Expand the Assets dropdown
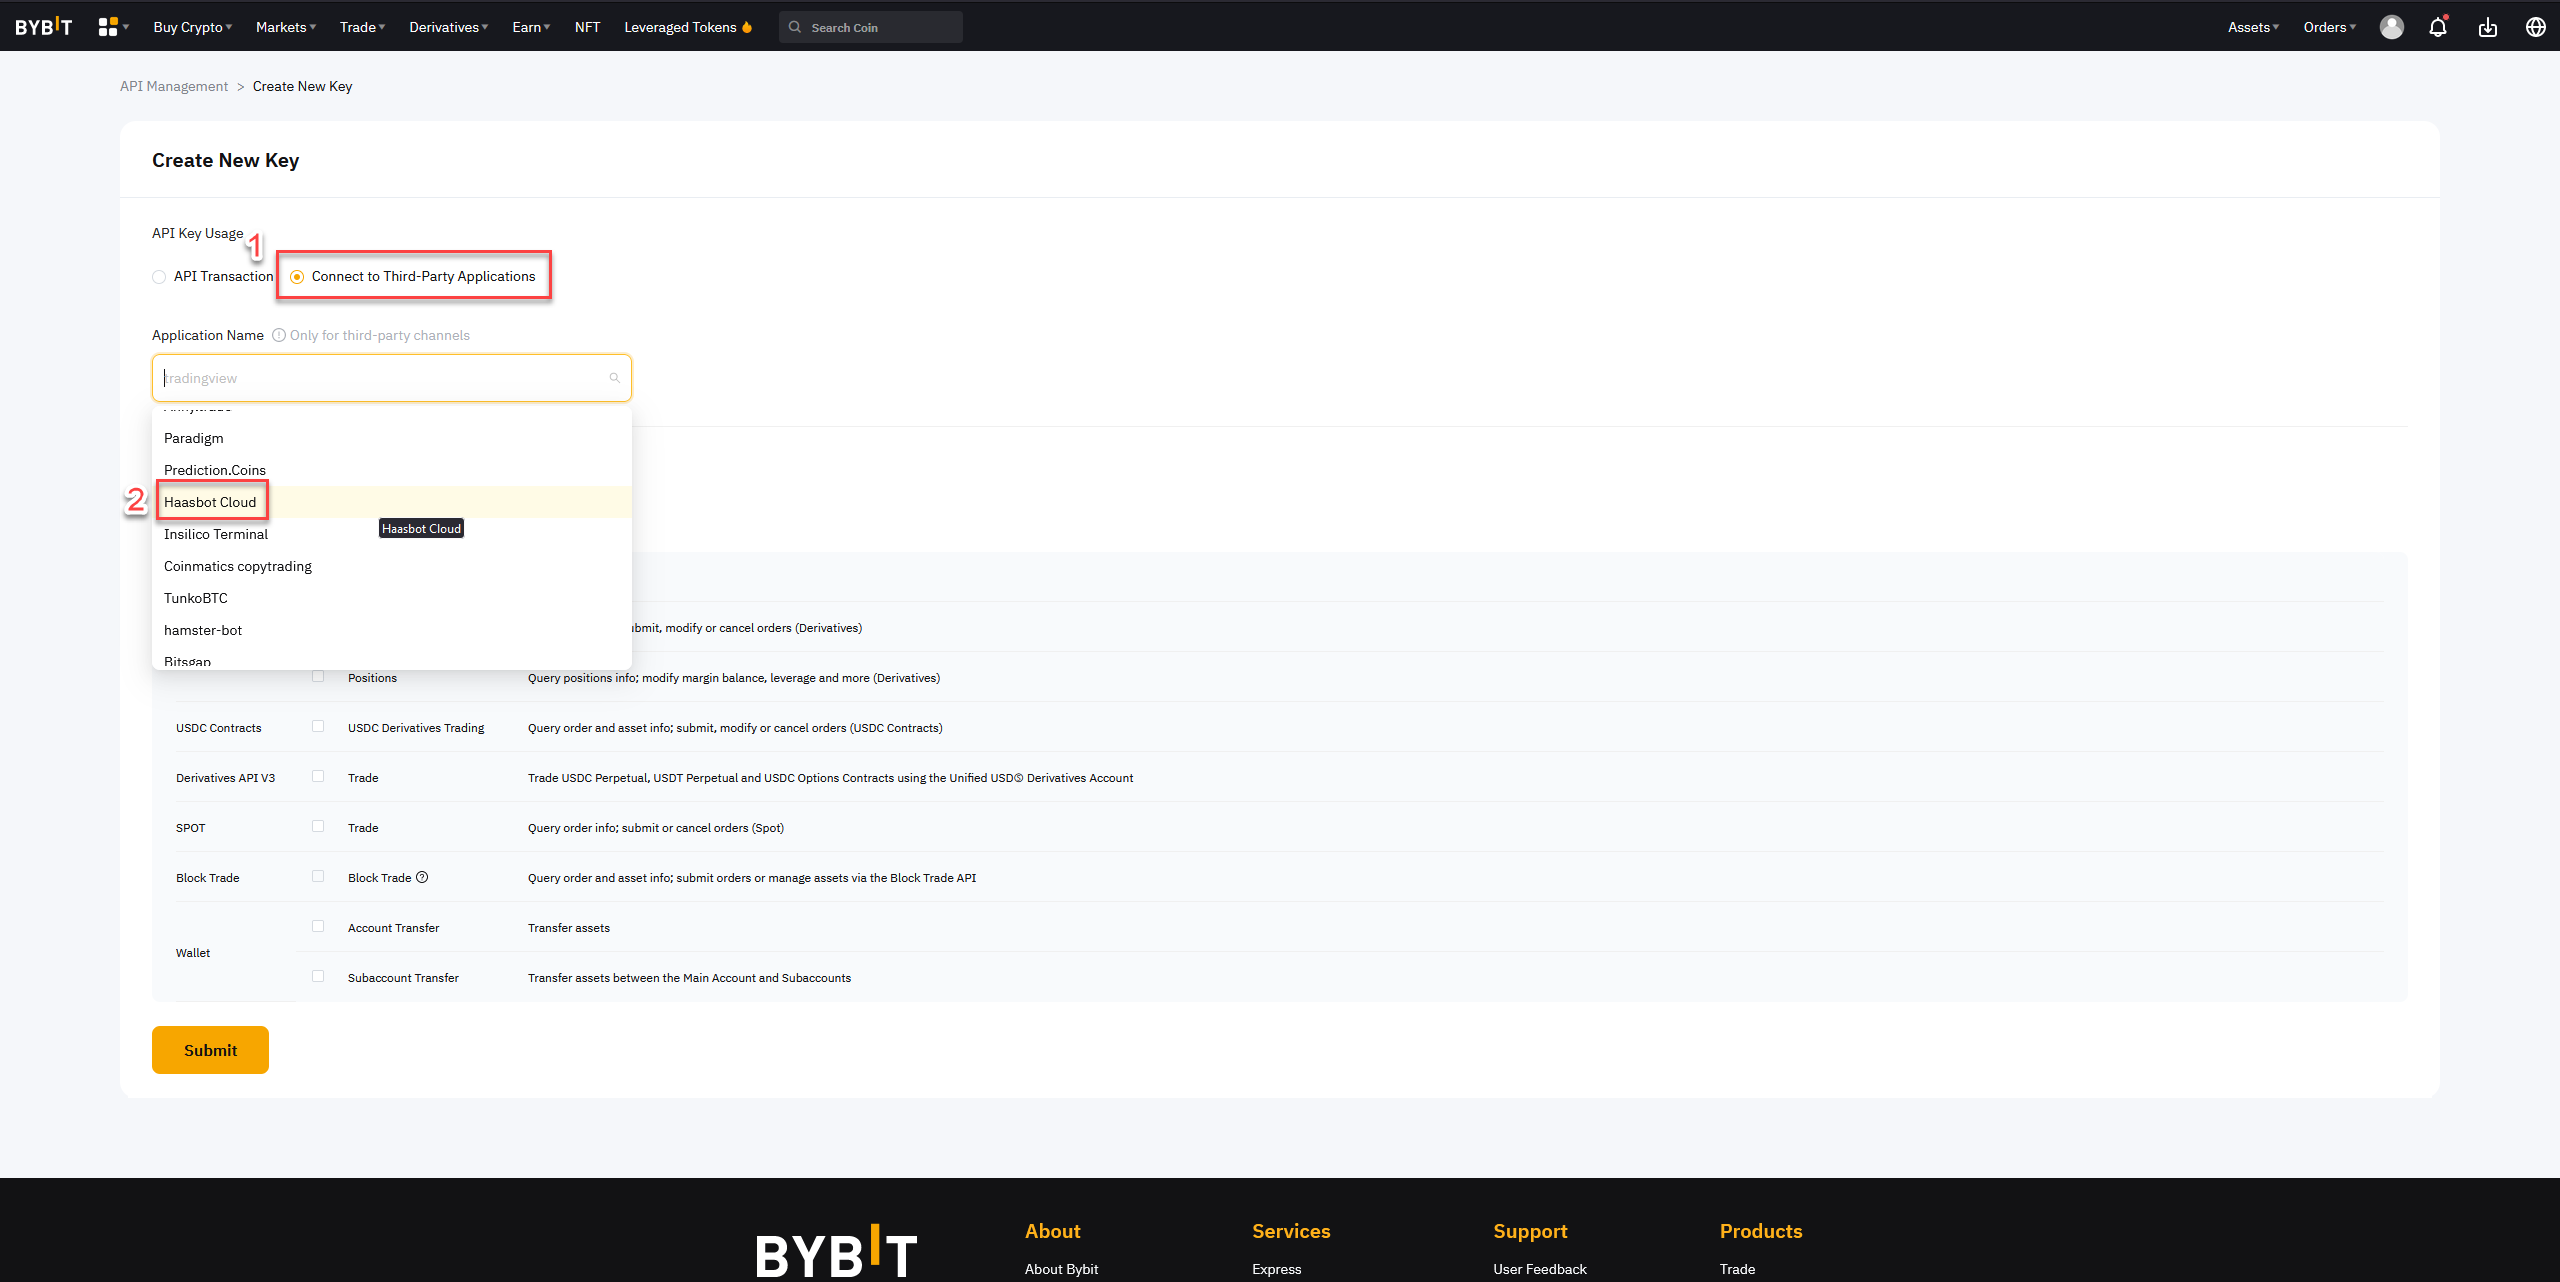The height and width of the screenshot is (1282, 2560). click(x=2252, y=27)
